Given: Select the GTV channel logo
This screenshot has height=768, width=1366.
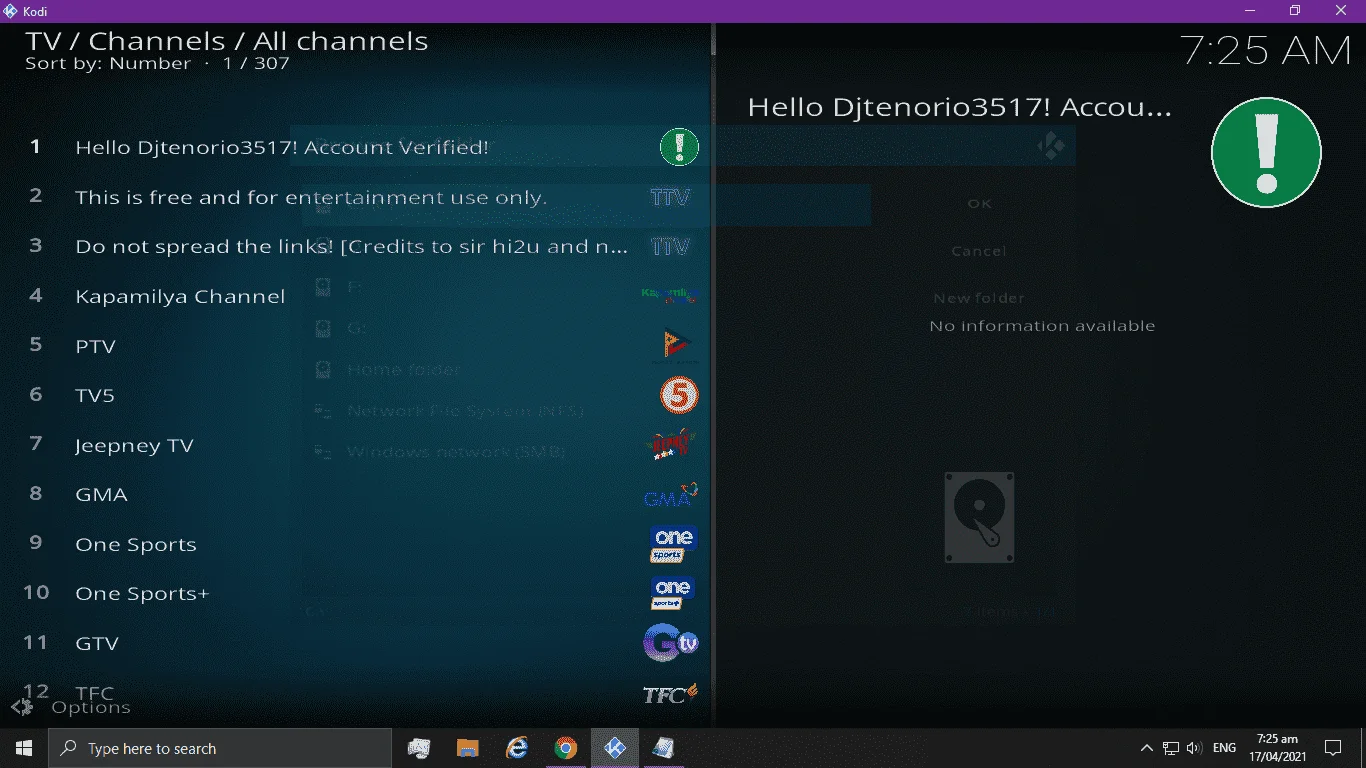Looking at the screenshot, I should [670, 643].
